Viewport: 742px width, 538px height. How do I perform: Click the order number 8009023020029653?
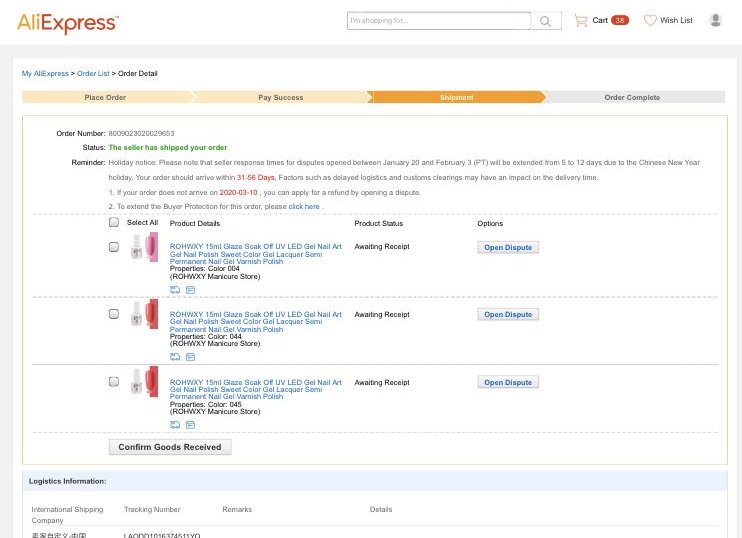click(141, 133)
